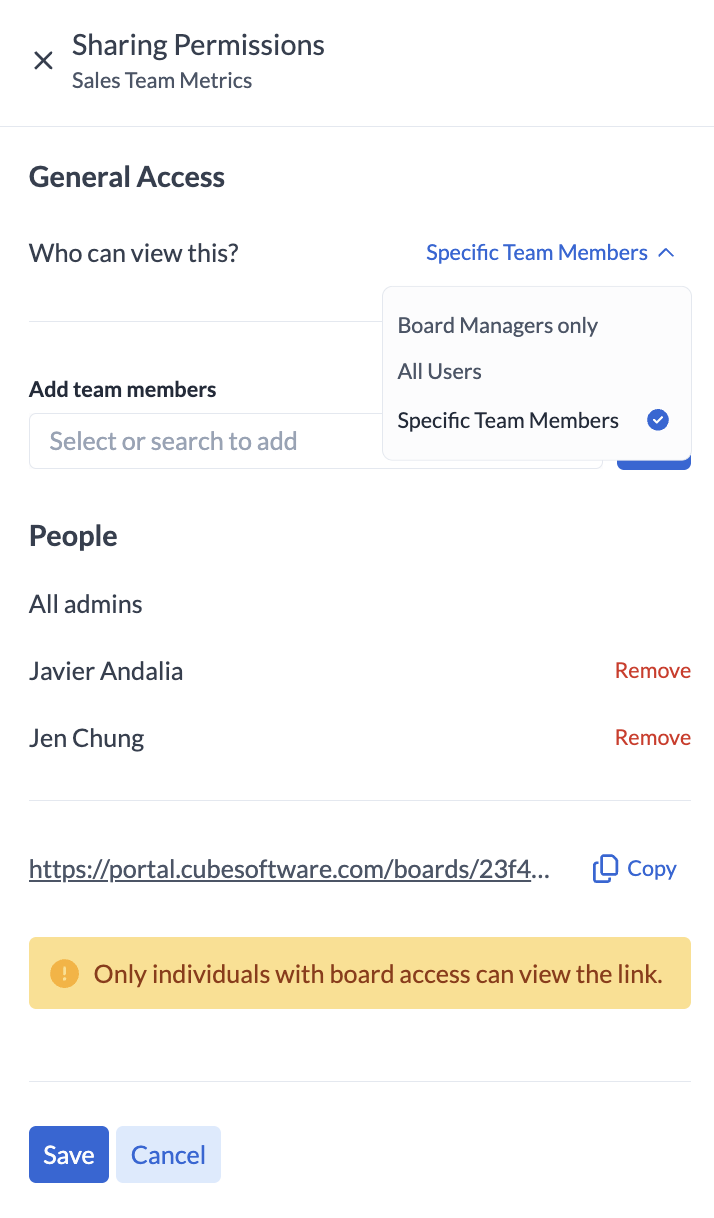The image size is (714, 1218).
Task: Click the partially hidden blue add button
Action: [x=654, y=464]
